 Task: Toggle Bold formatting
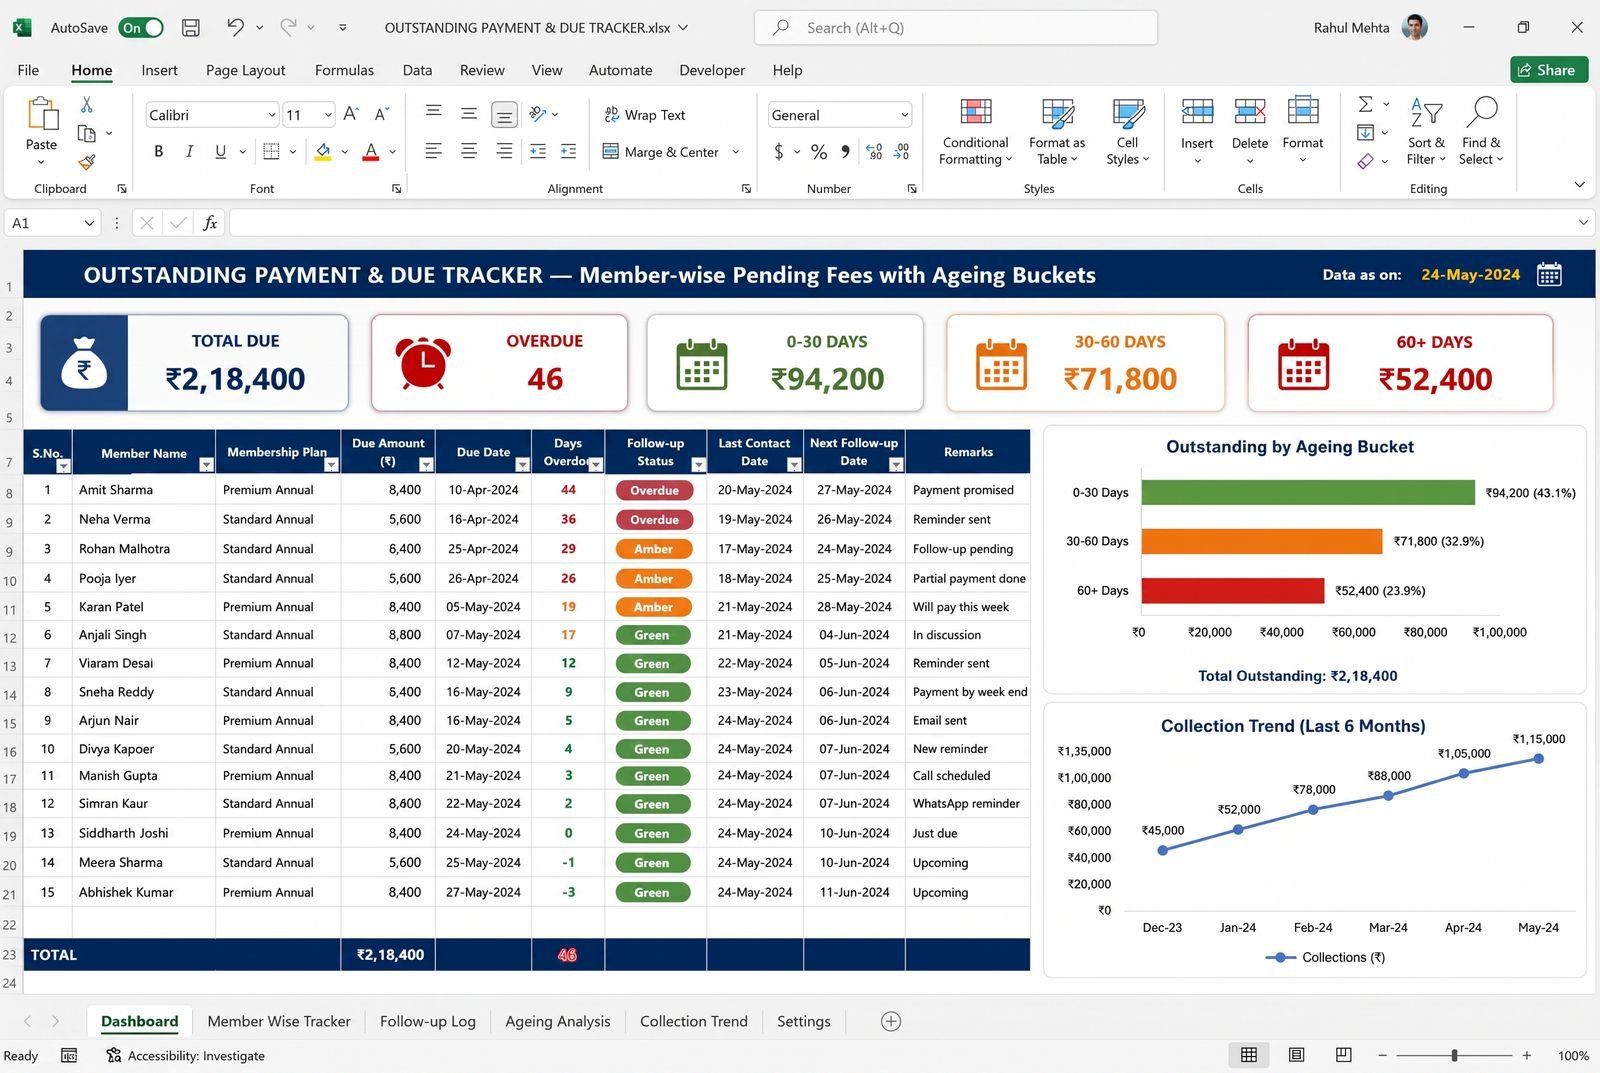[x=158, y=151]
